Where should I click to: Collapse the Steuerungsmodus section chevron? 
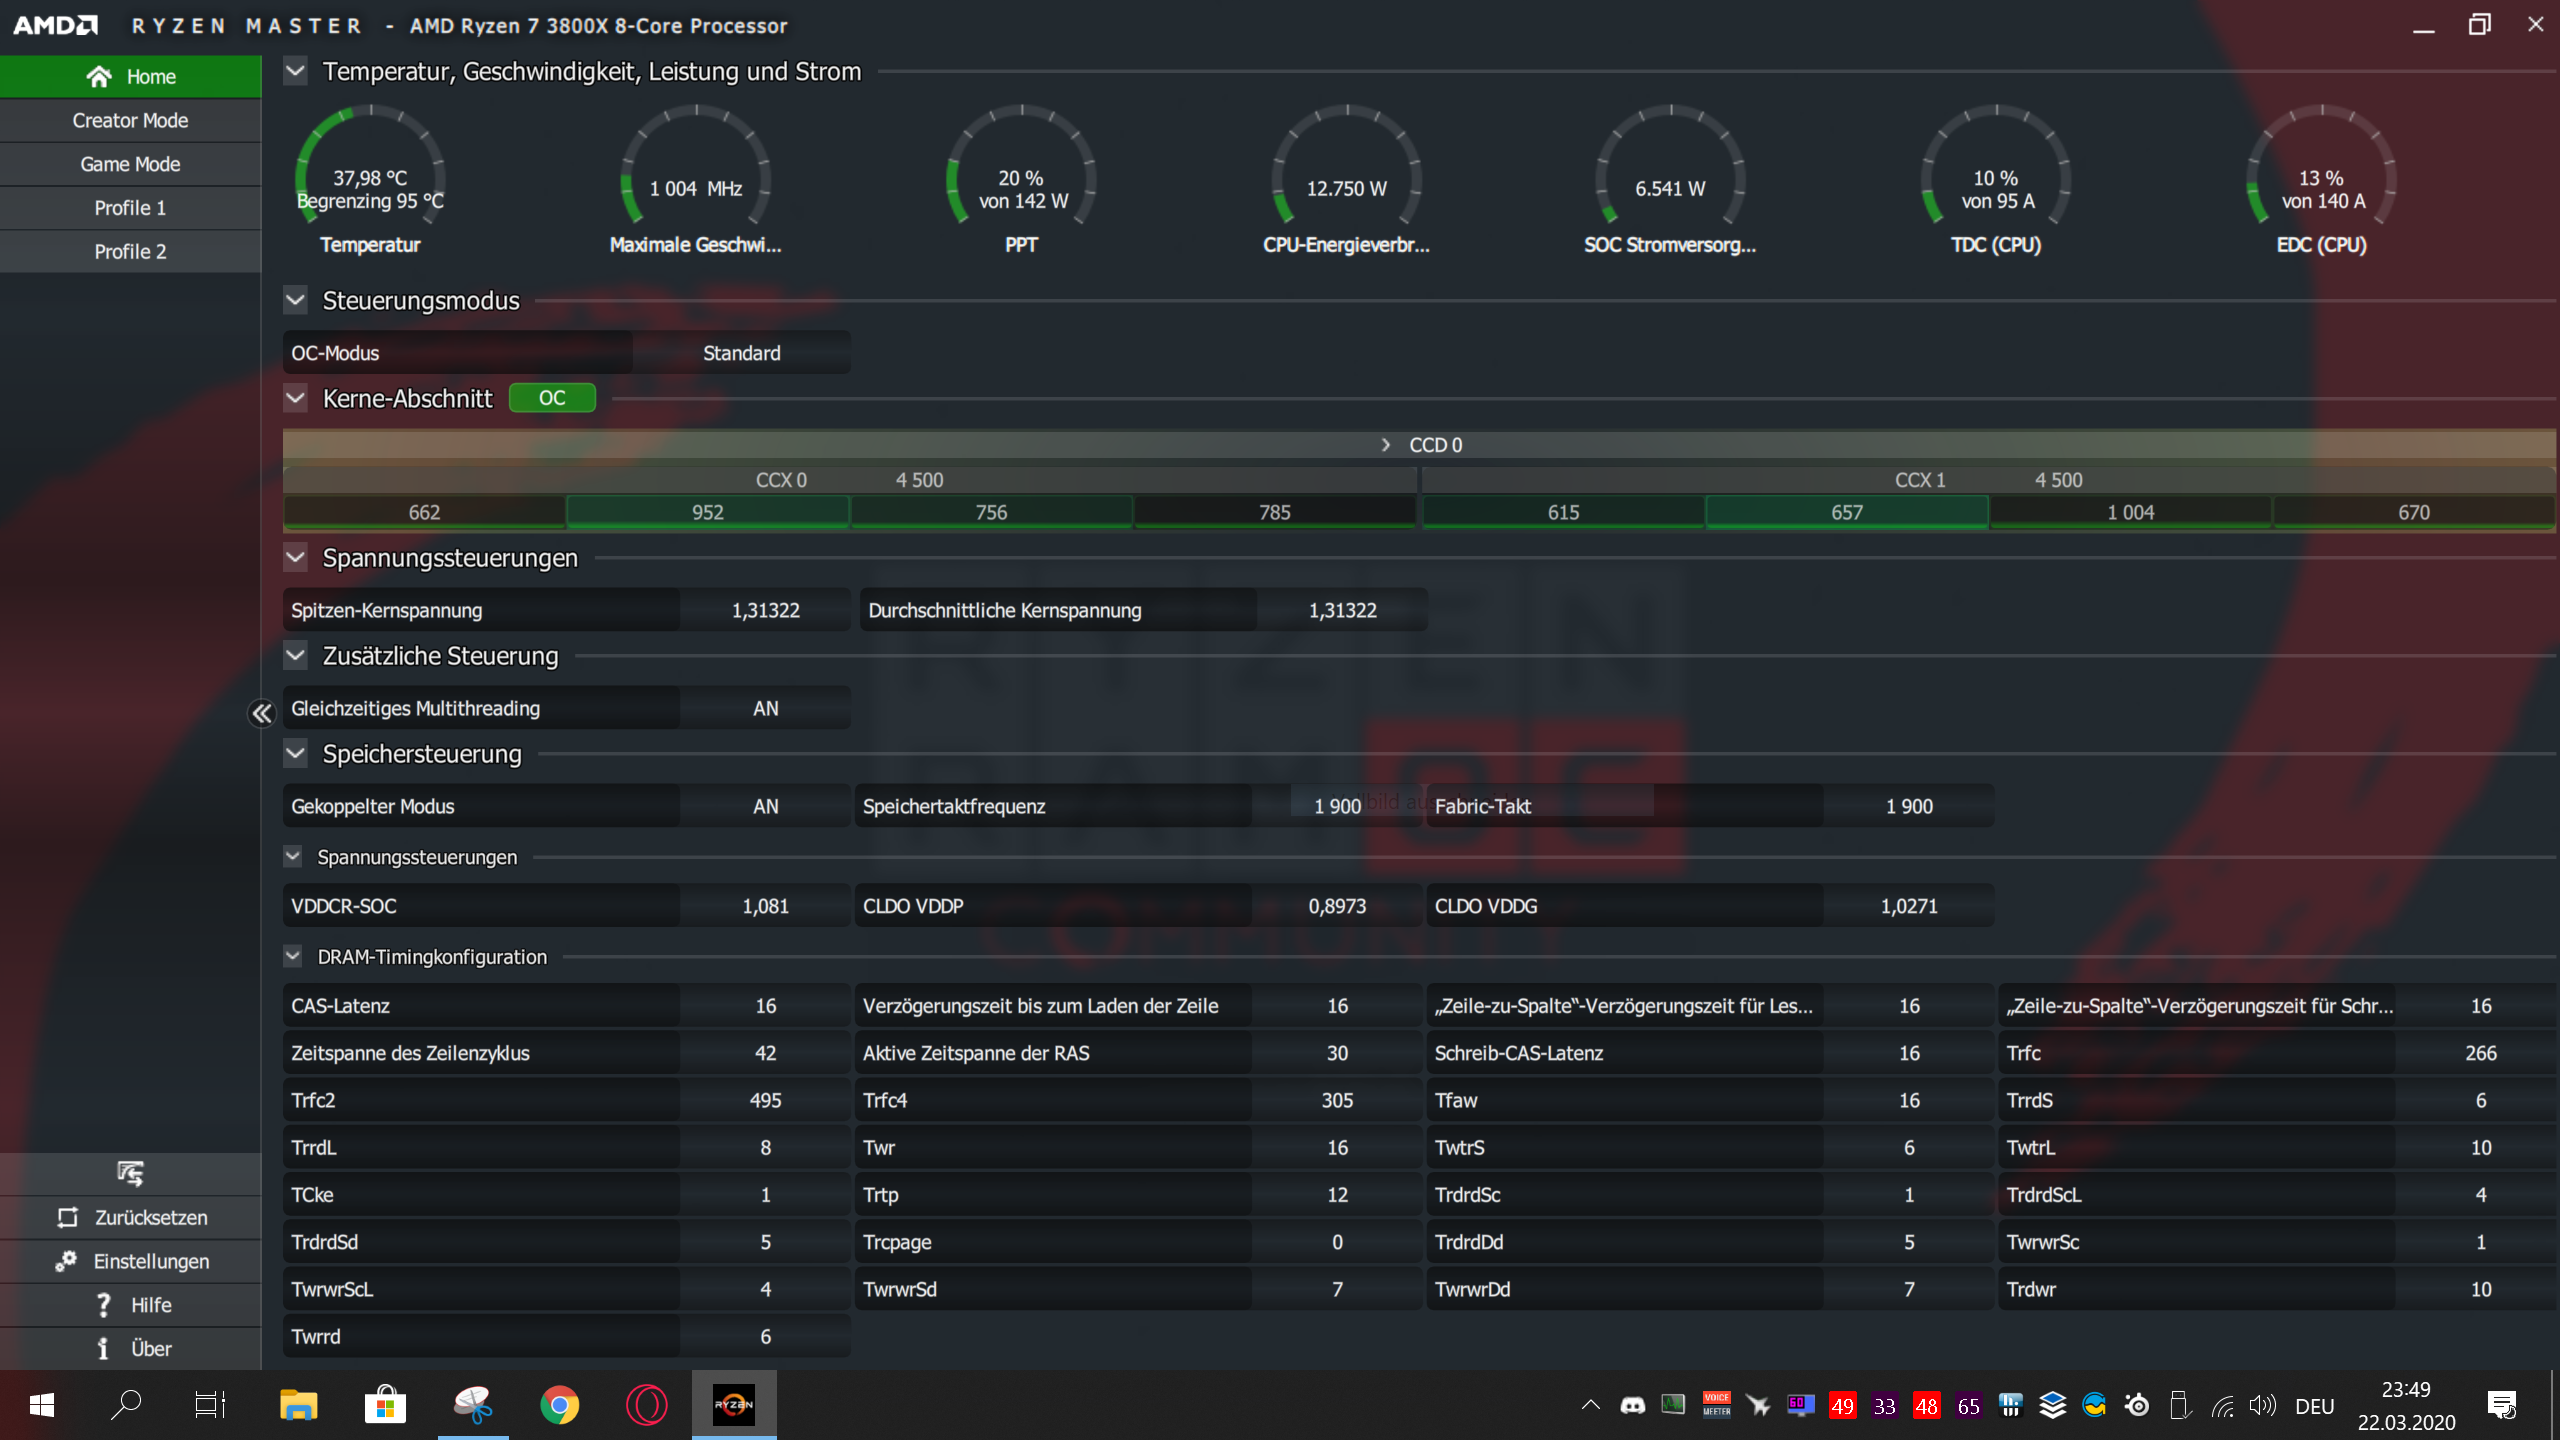[295, 300]
